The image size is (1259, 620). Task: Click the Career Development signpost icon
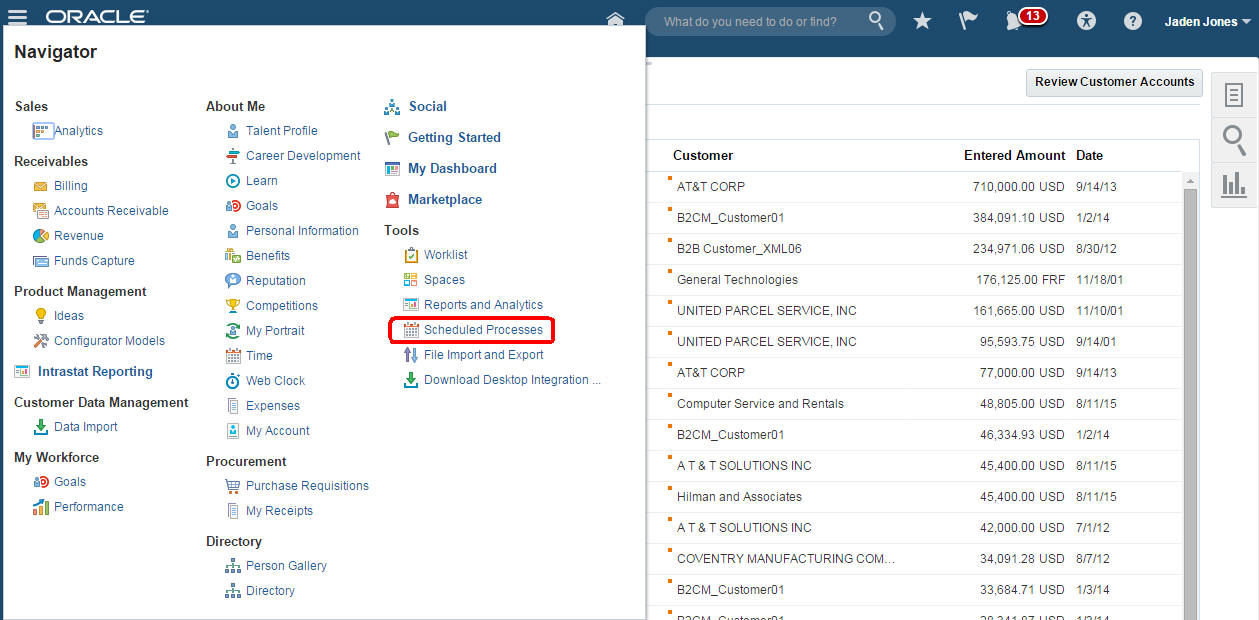[233, 156]
